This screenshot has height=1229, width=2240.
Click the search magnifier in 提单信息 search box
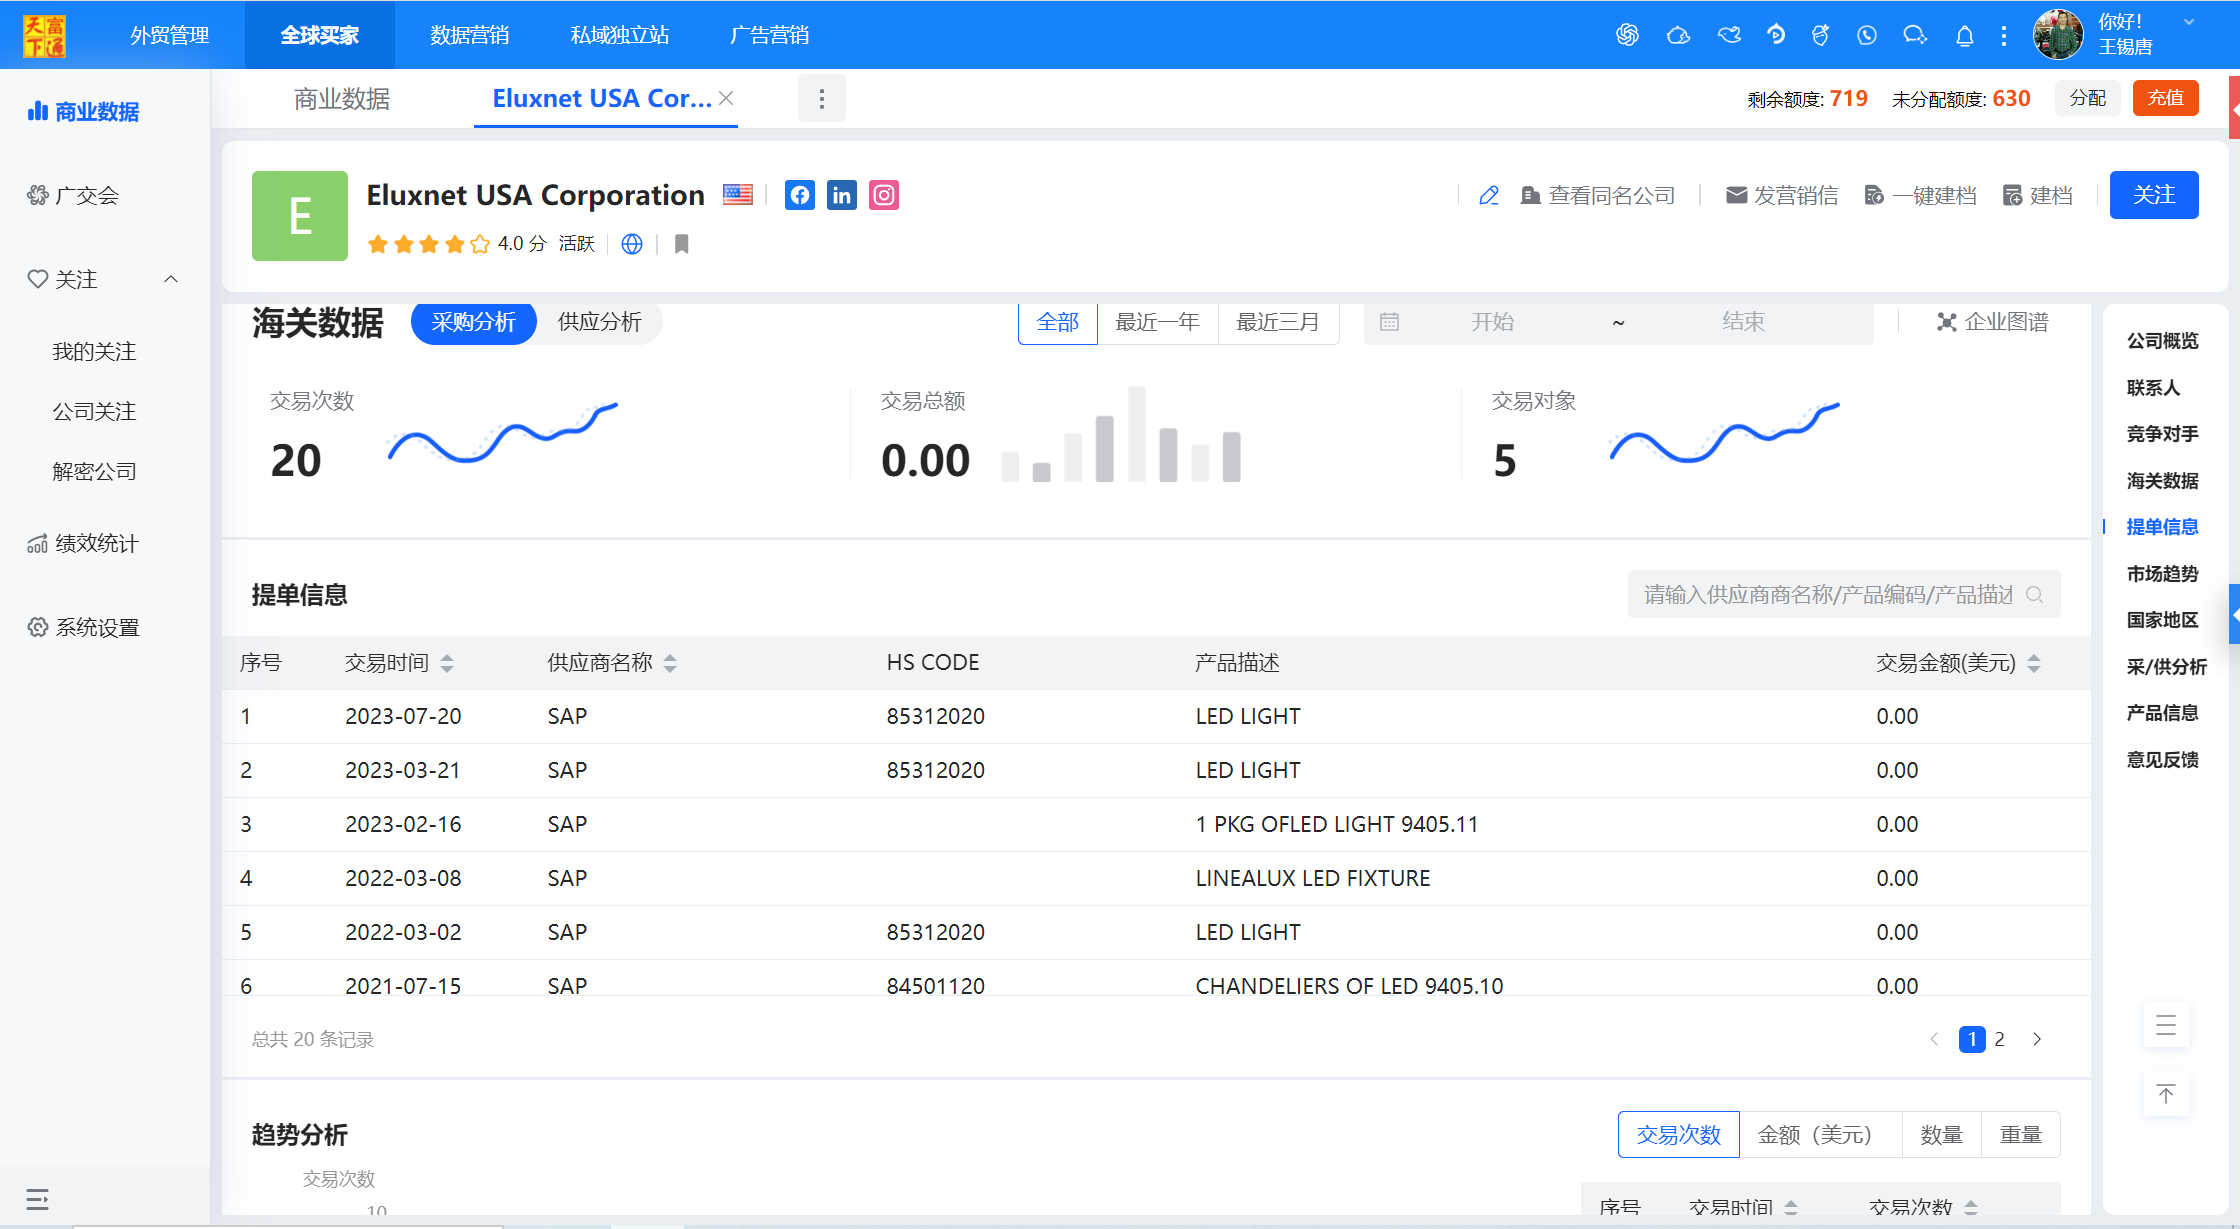(2035, 595)
